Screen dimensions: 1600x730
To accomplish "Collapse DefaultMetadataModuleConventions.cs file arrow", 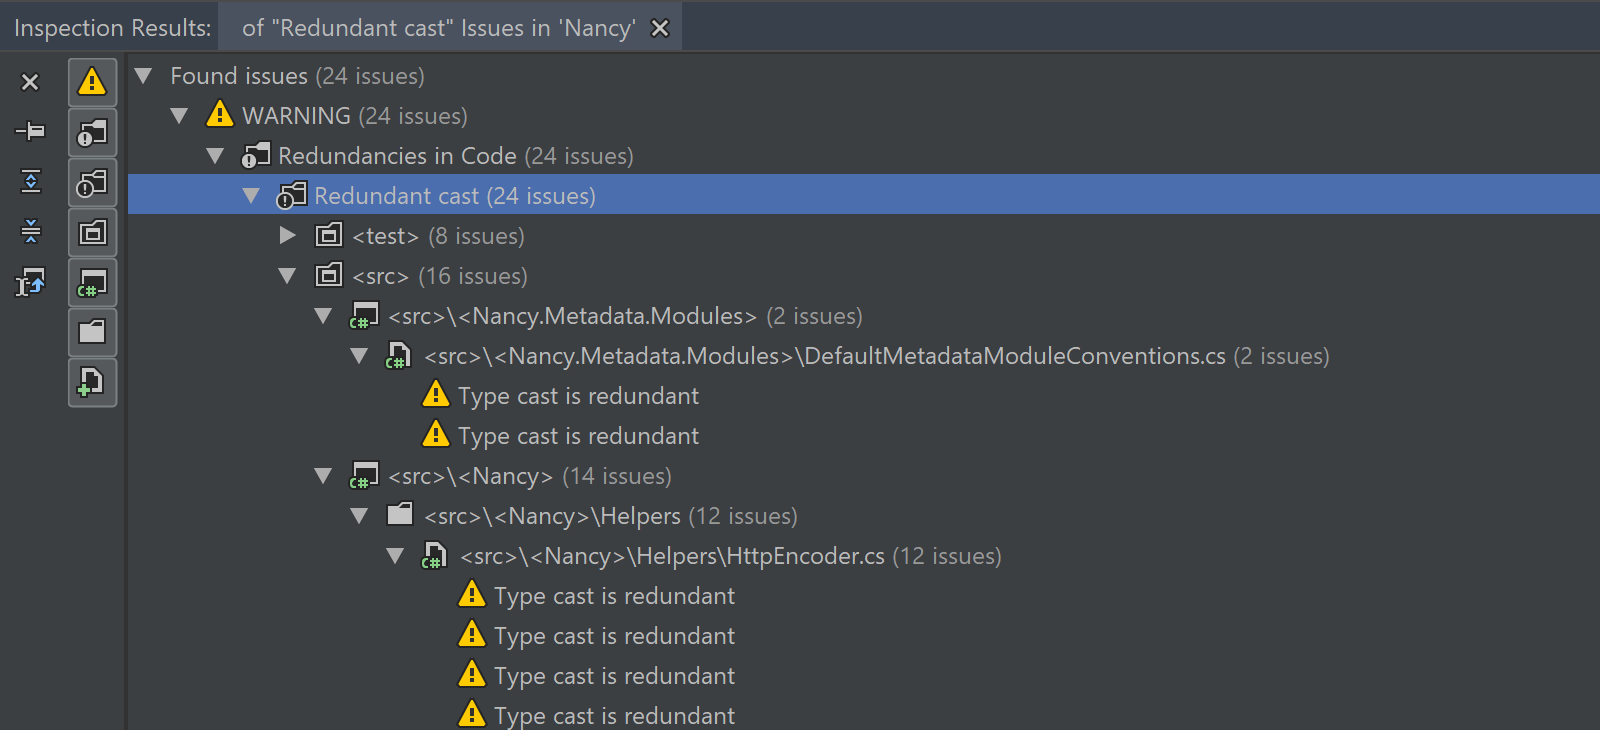I will (x=359, y=356).
